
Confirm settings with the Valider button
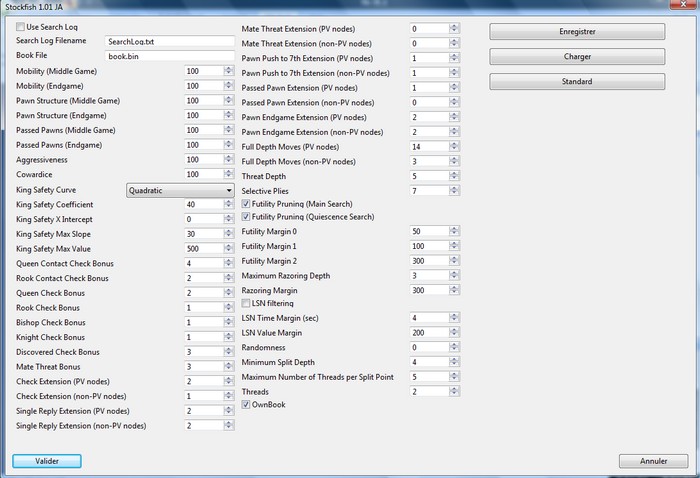pyautogui.click(x=47, y=461)
